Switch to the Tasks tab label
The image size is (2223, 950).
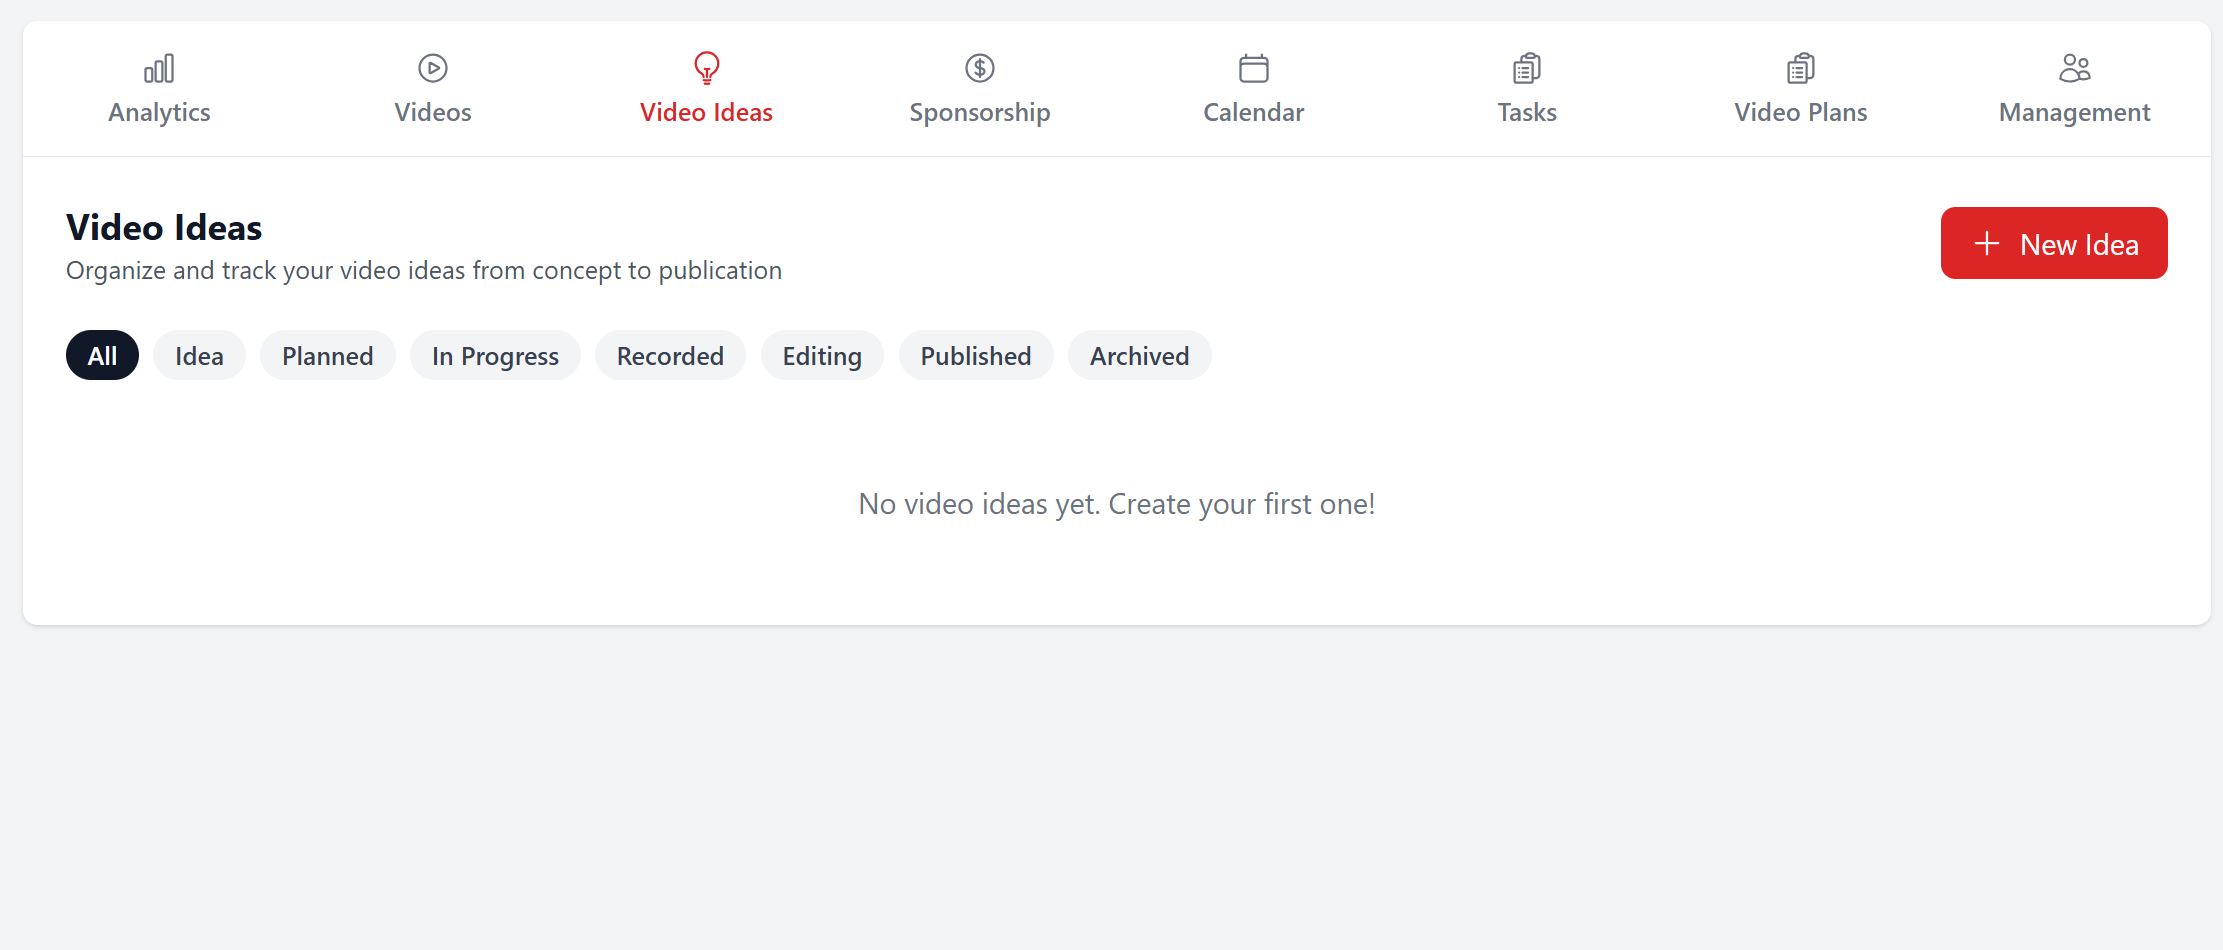tap(1527, 112)
